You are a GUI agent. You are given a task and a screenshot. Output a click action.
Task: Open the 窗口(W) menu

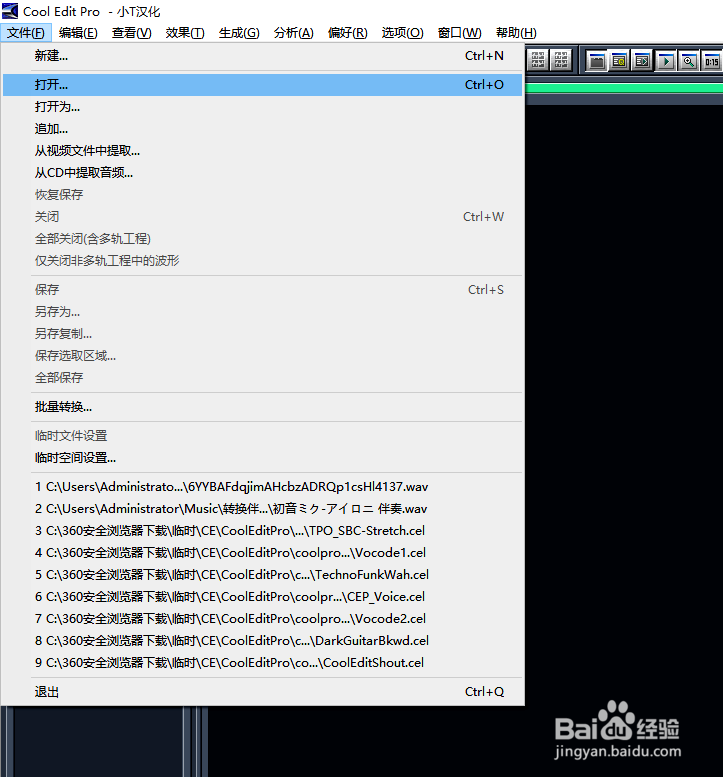[x=459, y=33]
